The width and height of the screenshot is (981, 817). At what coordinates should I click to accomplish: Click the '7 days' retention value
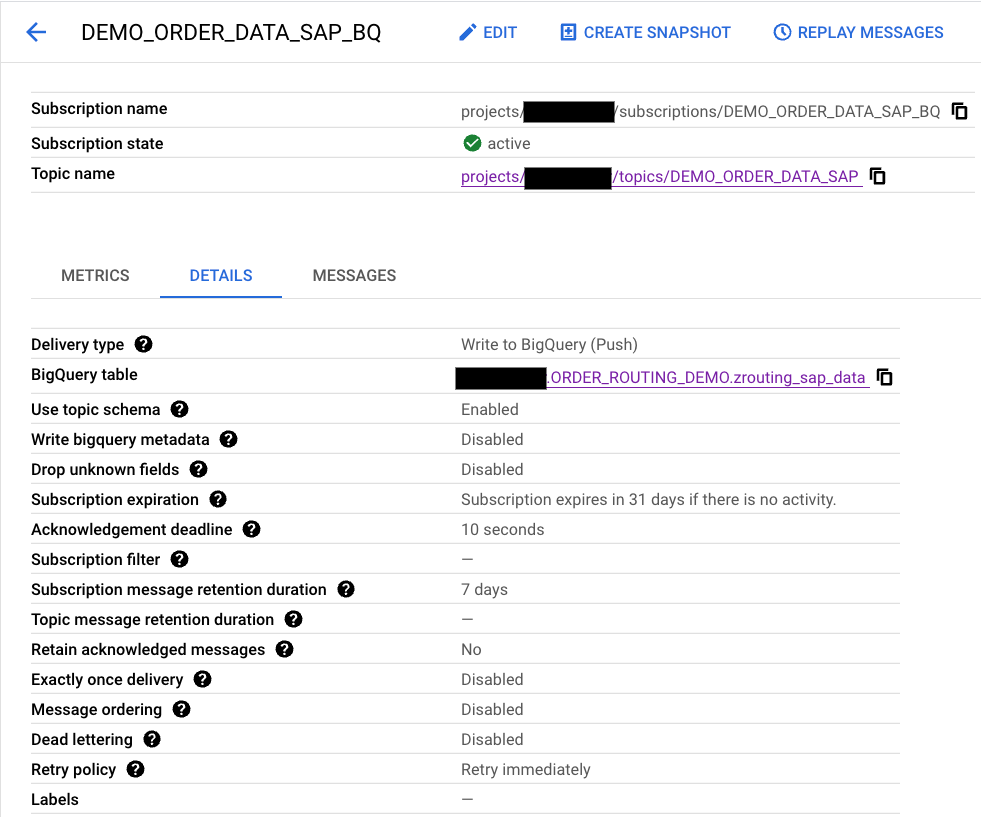coord(484,590)
